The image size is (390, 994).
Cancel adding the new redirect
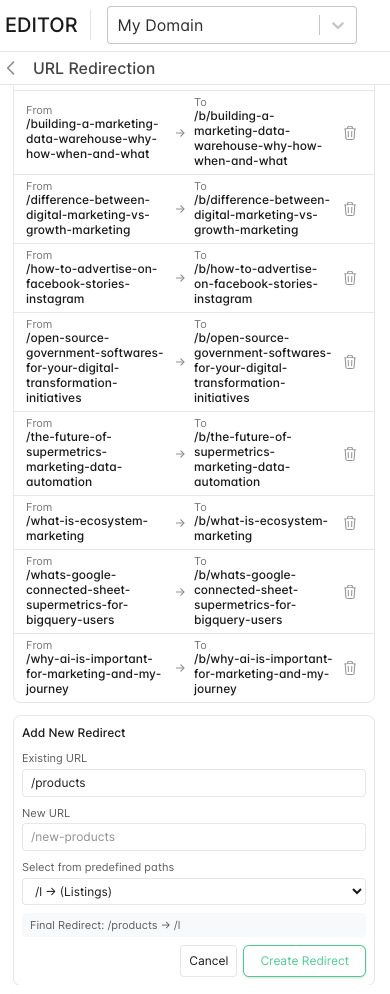(209, 961)
